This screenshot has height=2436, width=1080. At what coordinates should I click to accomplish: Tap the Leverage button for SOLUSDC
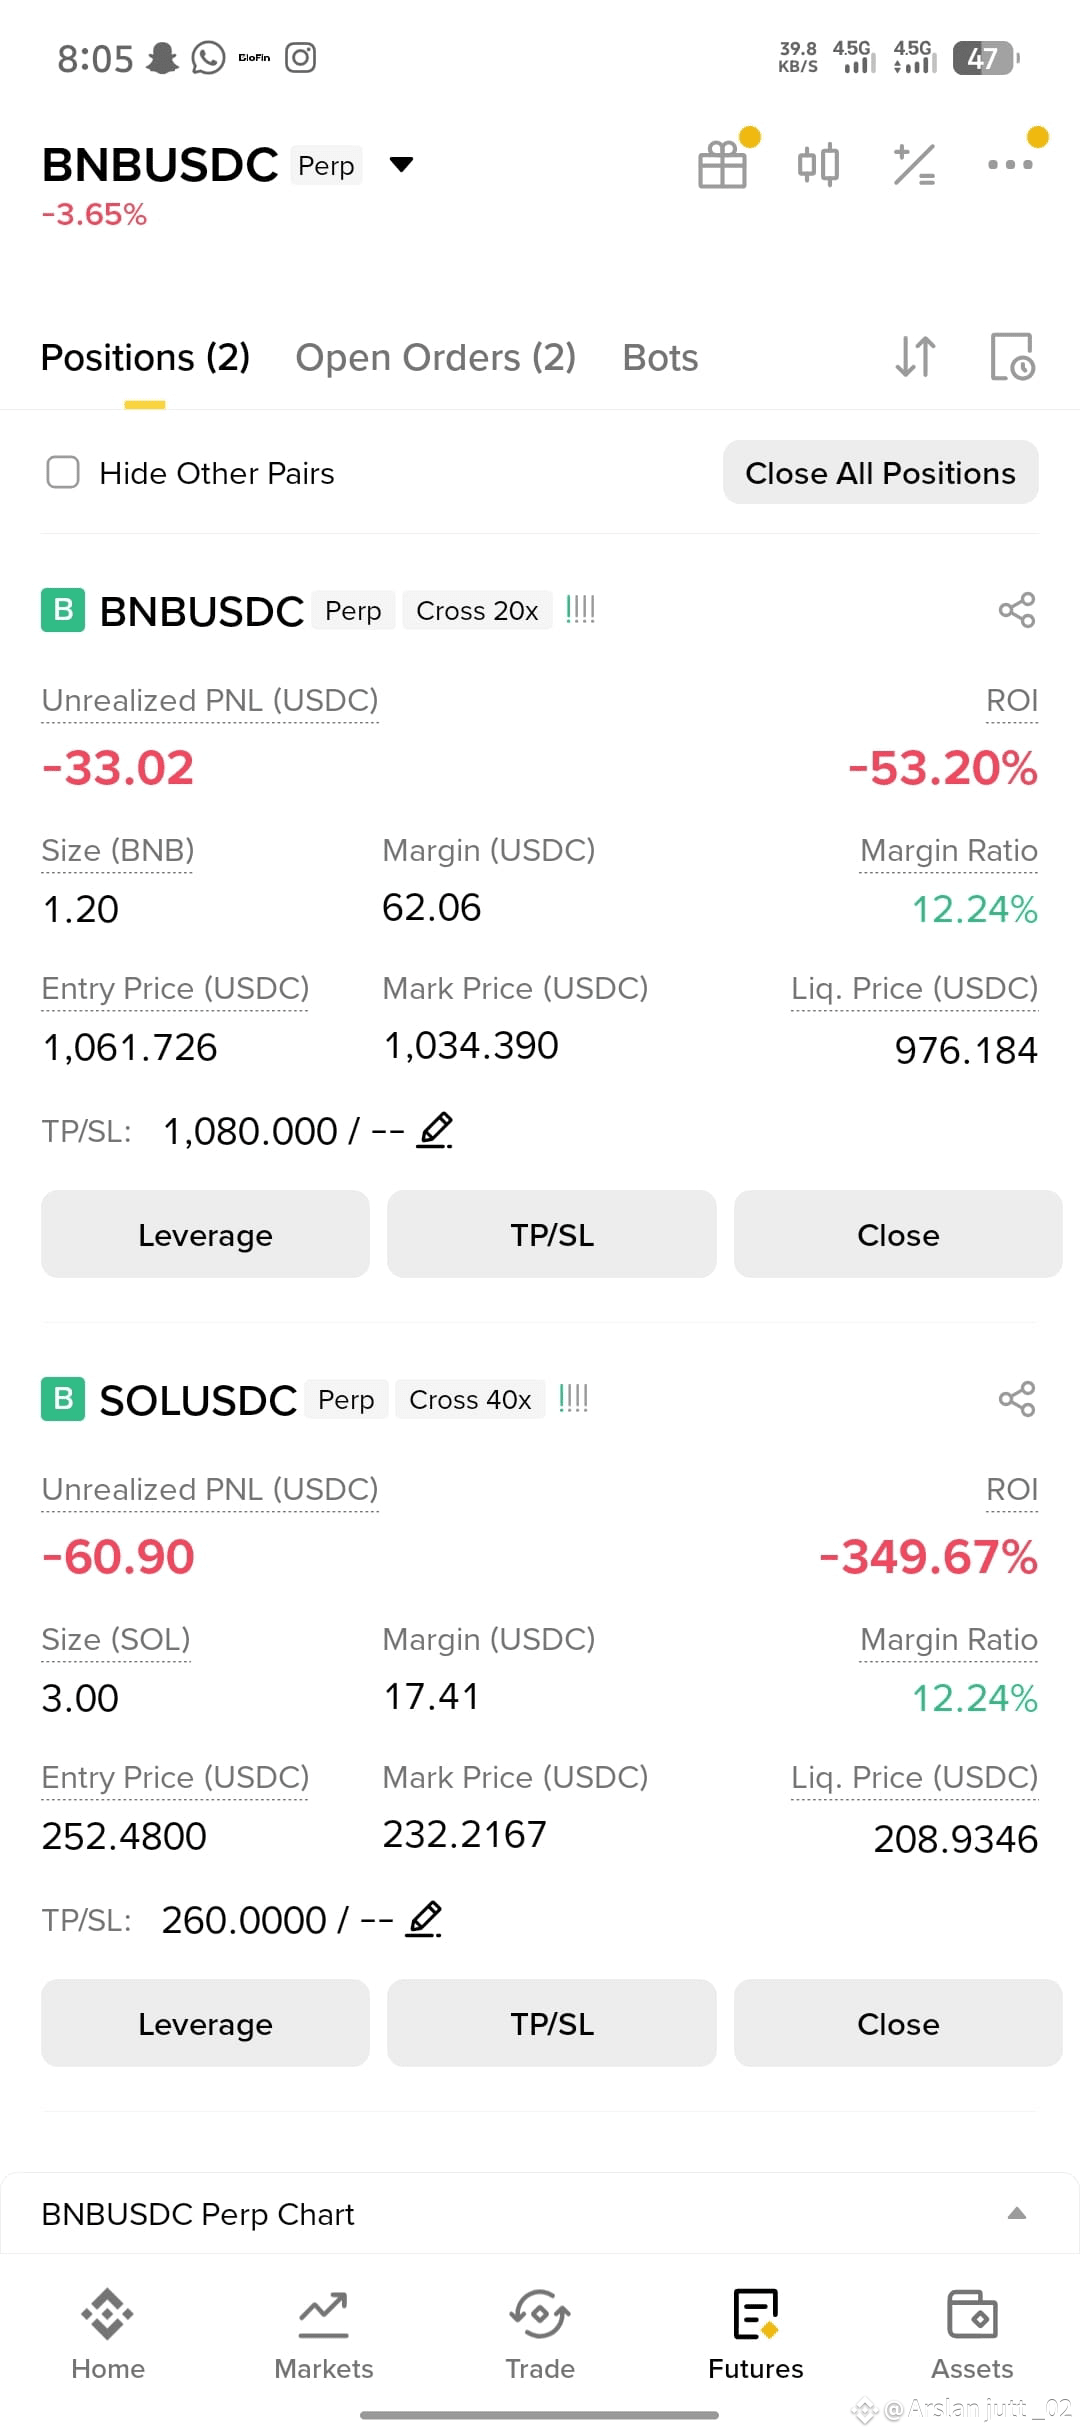[205, 2023]
